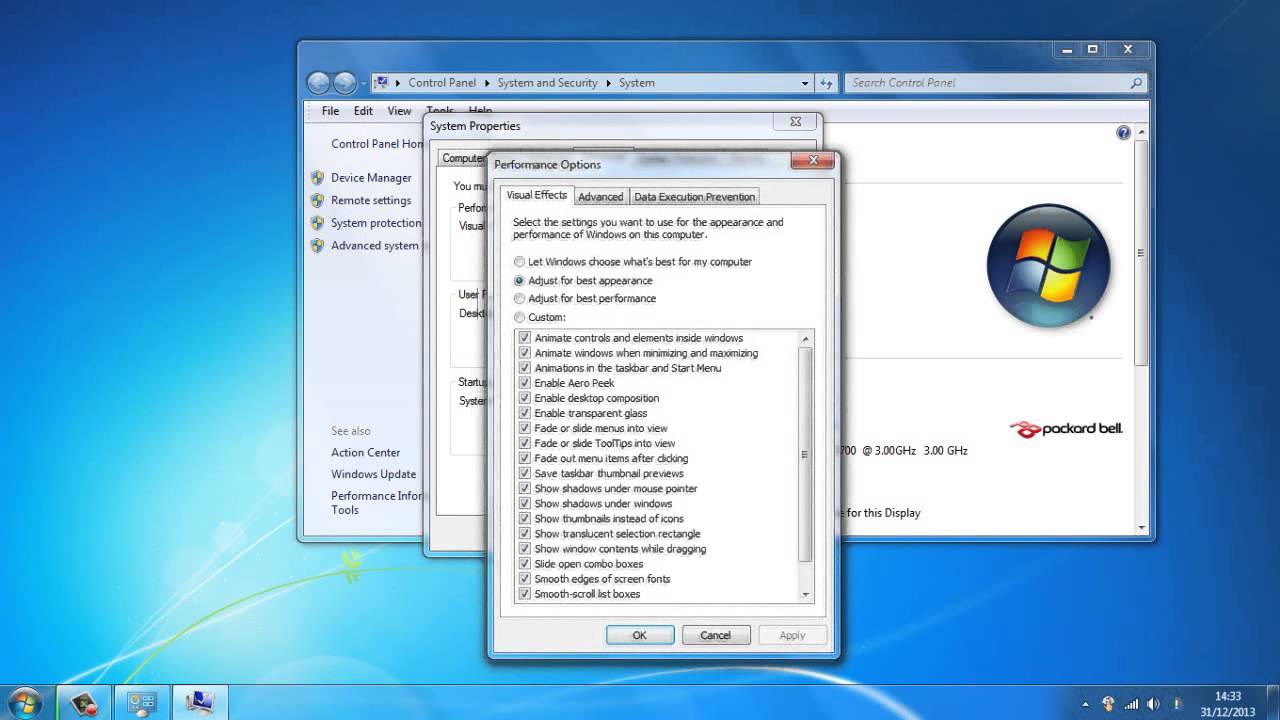Click the Packard Bell logo
Screen dimensions: 1280x720
pyautogui.click(x=1066, y=429)
